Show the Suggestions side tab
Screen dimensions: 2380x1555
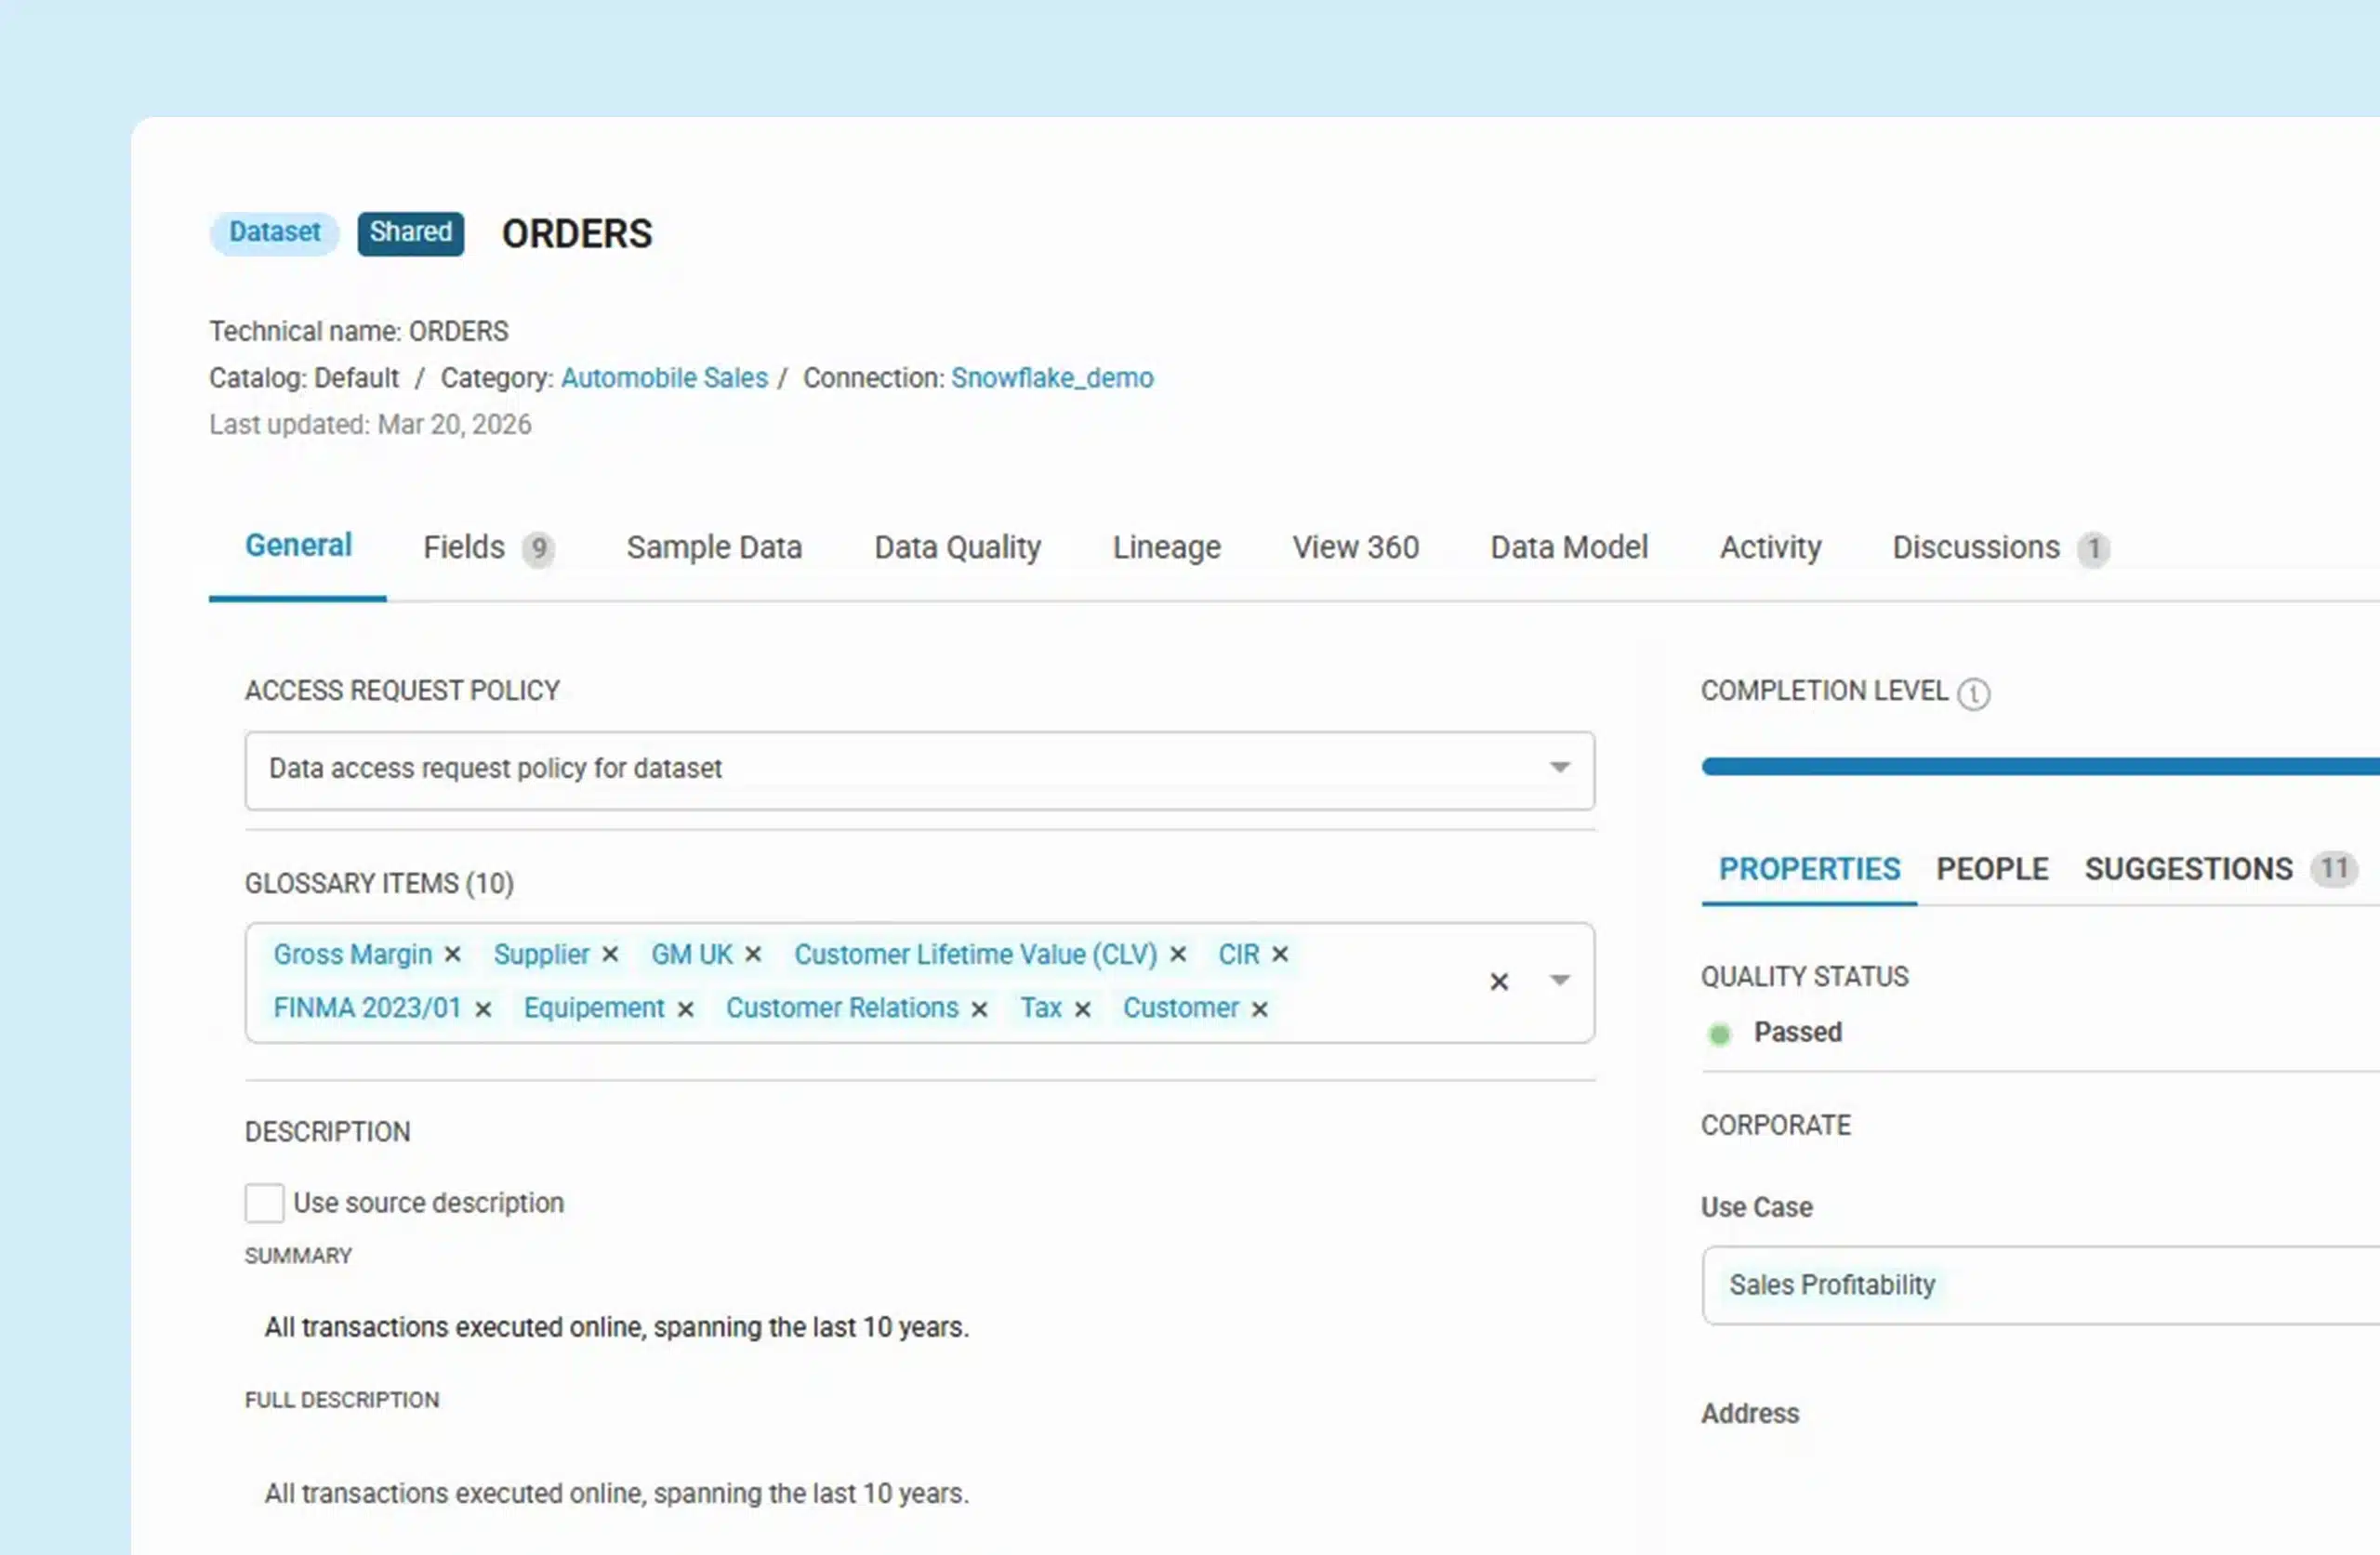point(2220,869)
